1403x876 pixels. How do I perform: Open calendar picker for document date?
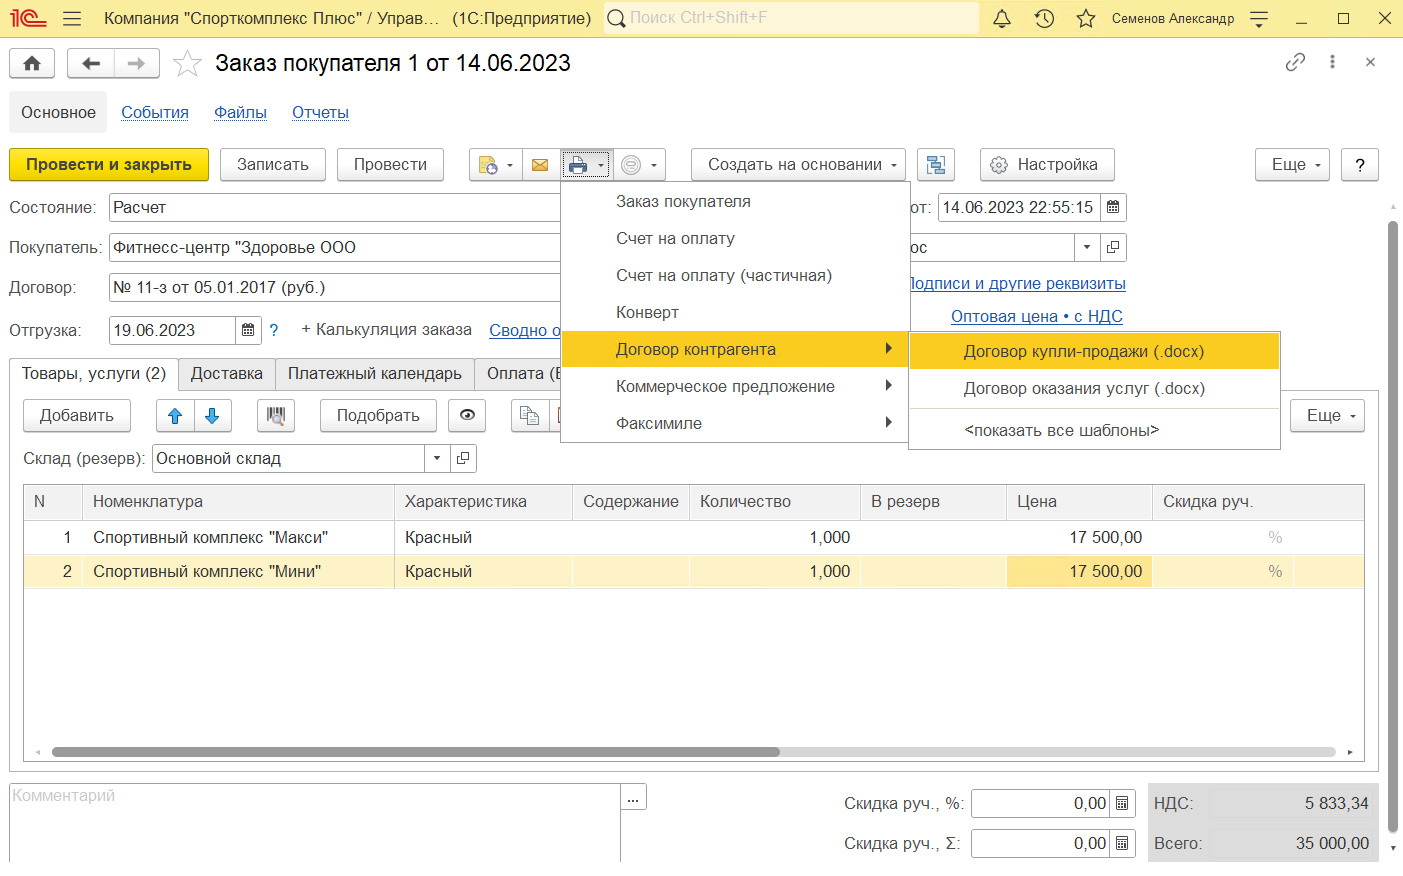click(1113, 207)
